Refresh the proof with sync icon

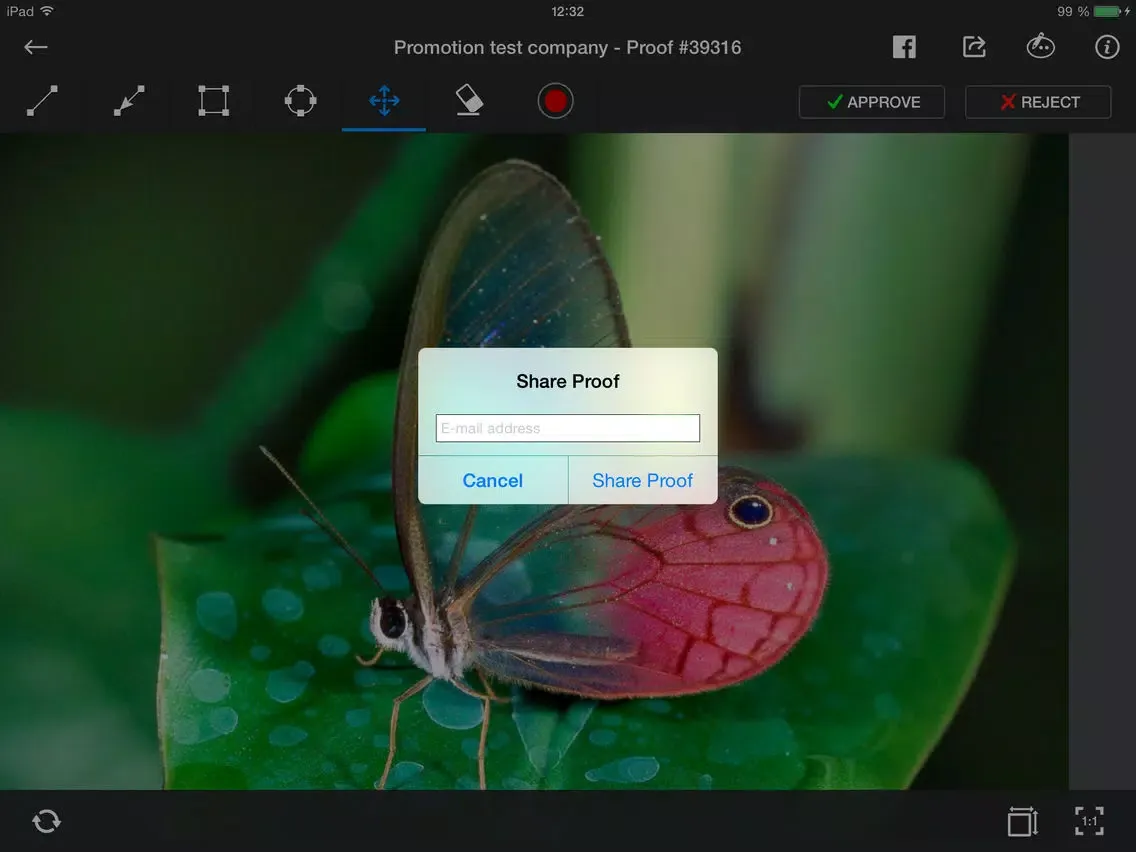click(46, 822)
